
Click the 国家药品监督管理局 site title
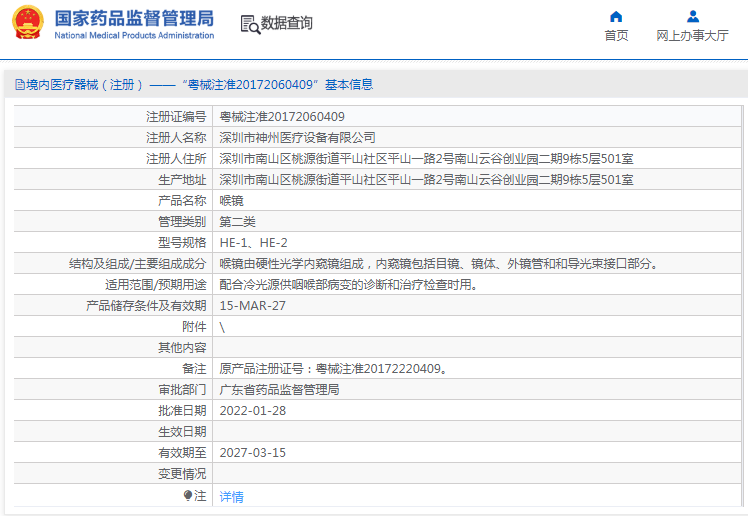pyautogui.click(x=134, y=18)
